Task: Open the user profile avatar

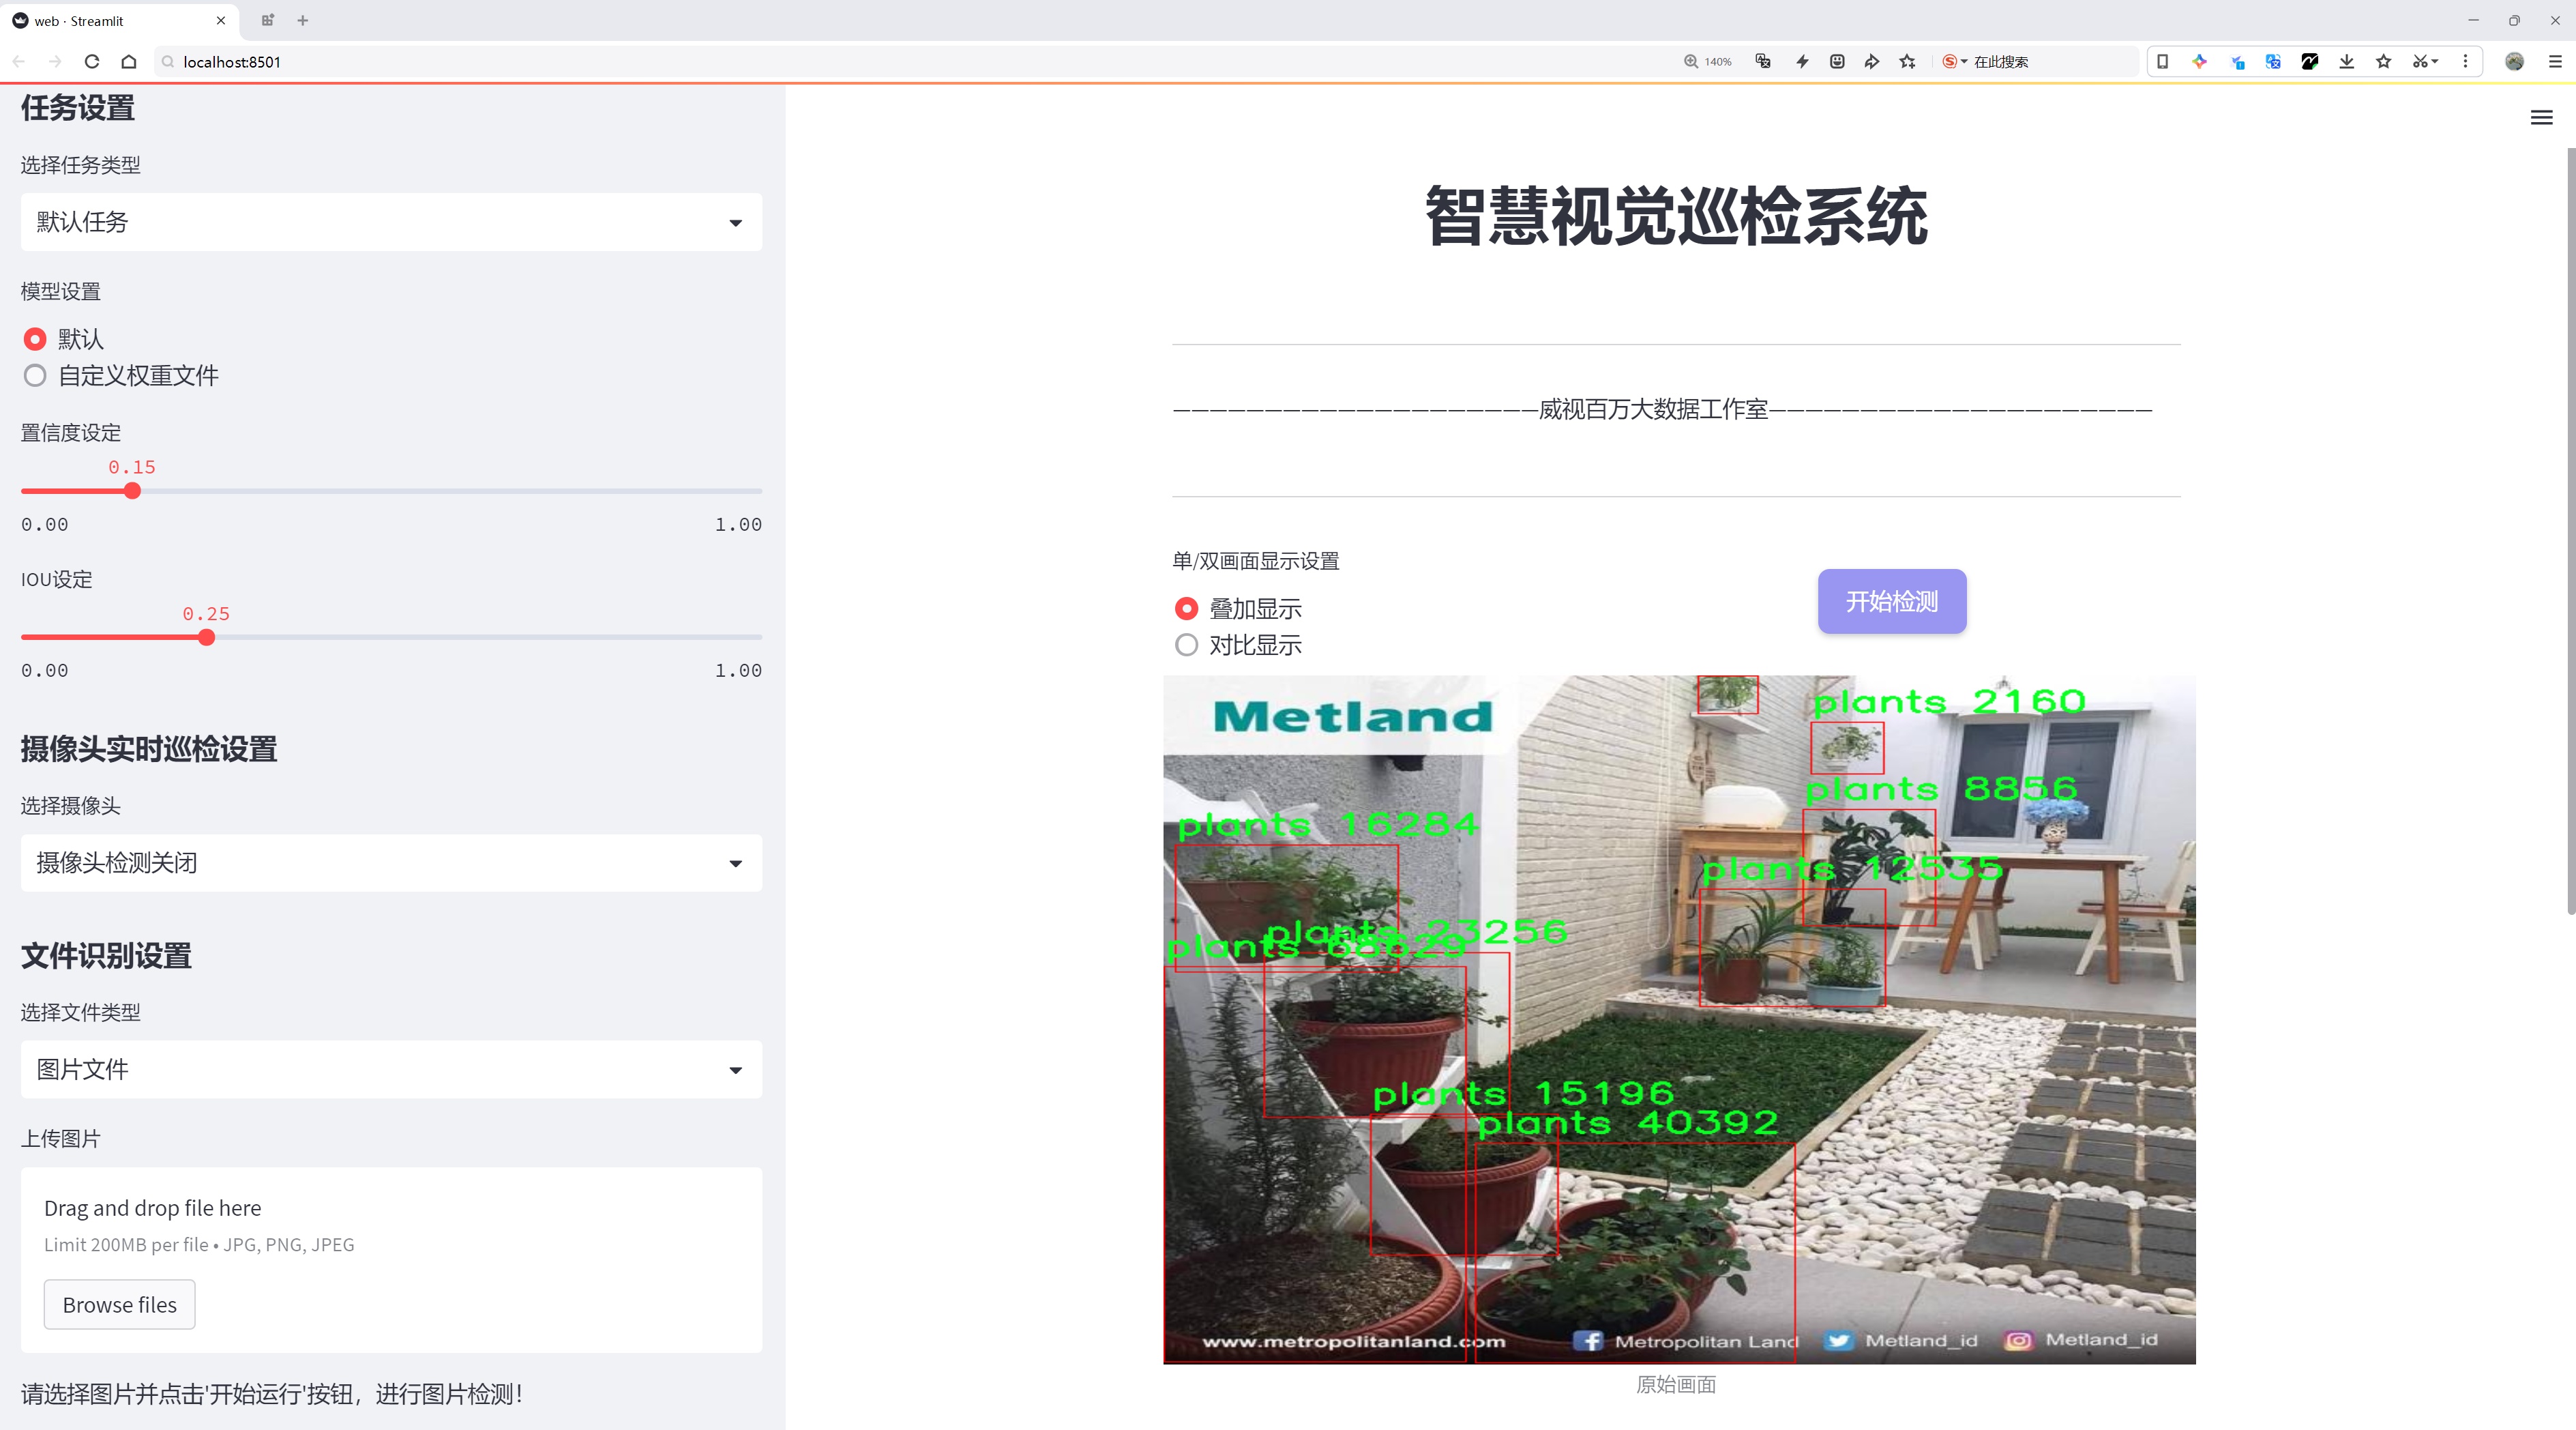Action: pyautogui.click(x=2514, y=61)
